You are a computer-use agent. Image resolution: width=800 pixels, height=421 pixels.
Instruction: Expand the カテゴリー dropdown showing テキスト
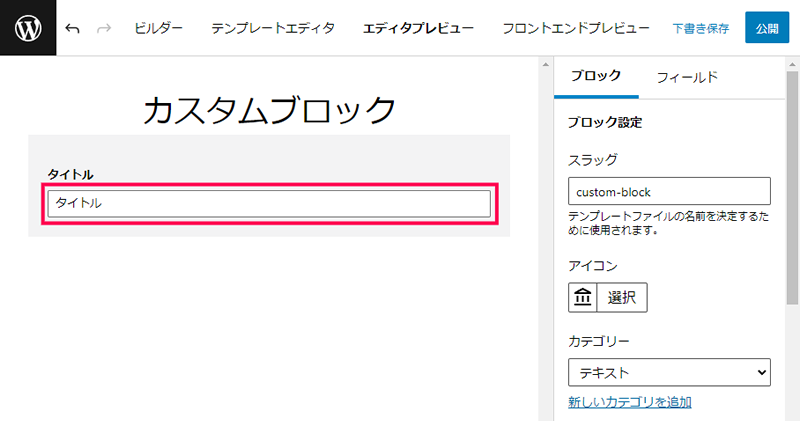(669, 373)
